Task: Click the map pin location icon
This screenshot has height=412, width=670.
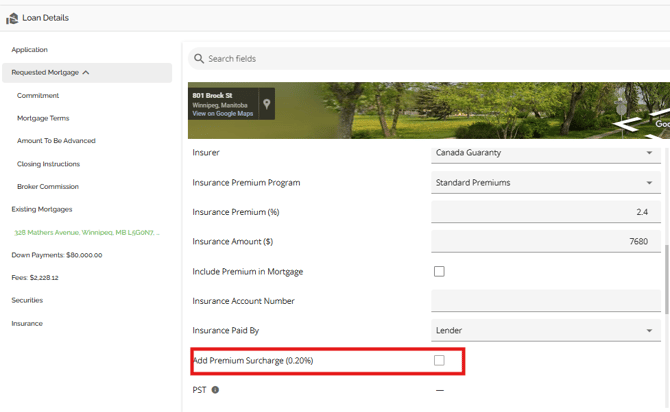Action: tap(267, 103)
